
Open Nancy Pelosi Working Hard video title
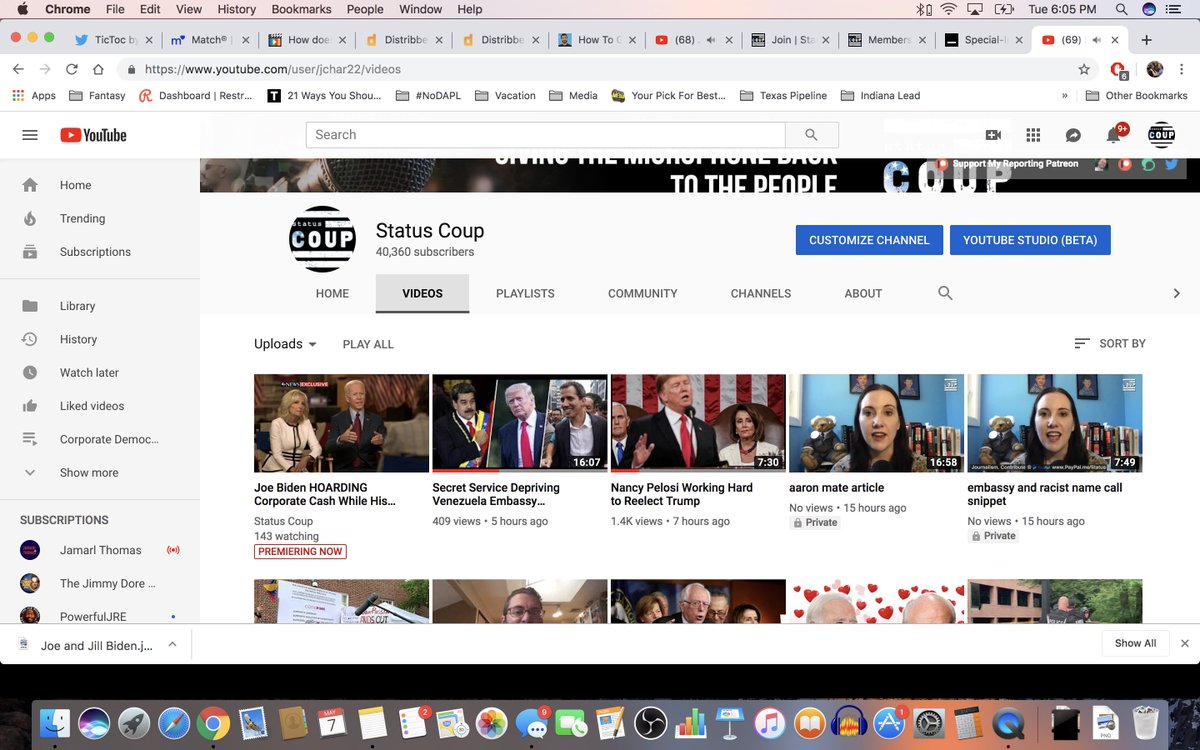tap(682, 494)
